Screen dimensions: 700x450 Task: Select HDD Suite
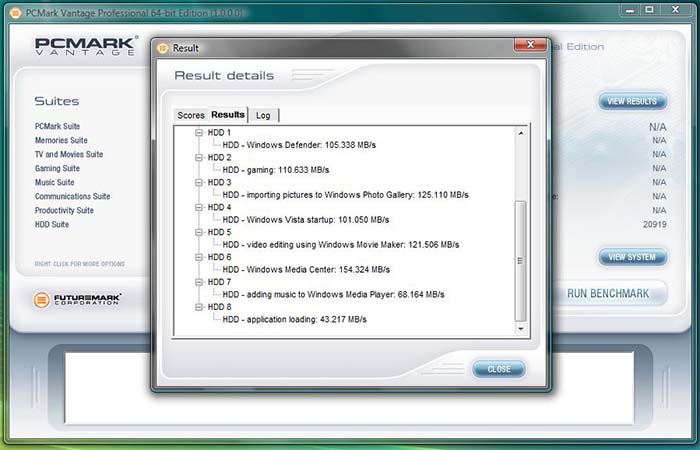tap(52, 224)
